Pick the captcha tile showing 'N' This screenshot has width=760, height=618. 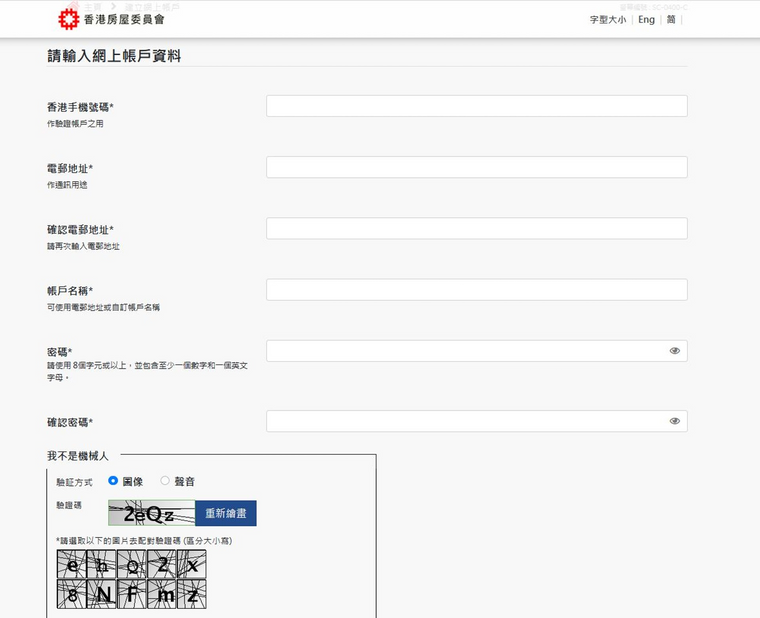[102, 594]
